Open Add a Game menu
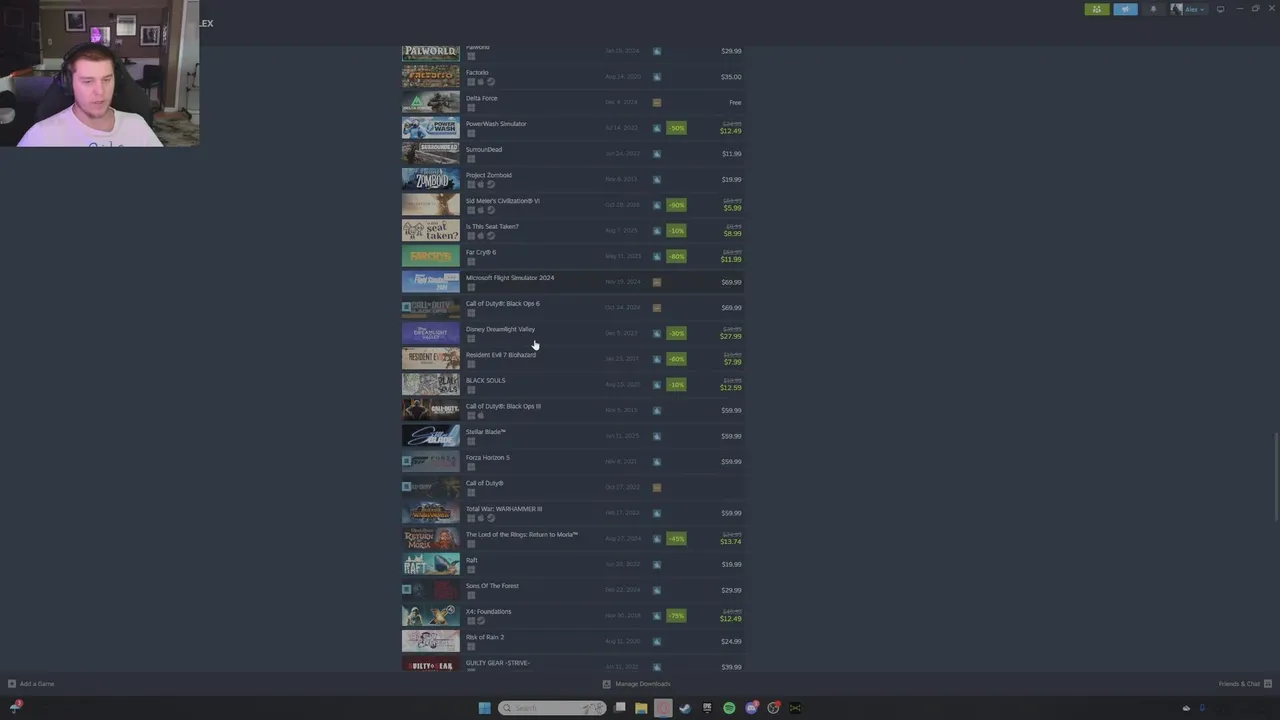 tap(31, 684)
